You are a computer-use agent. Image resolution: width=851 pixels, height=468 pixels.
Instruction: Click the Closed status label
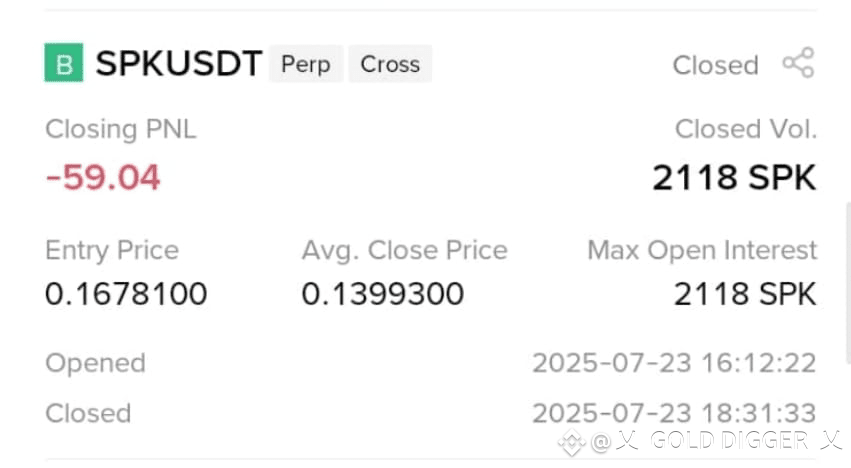pos(715,65)
